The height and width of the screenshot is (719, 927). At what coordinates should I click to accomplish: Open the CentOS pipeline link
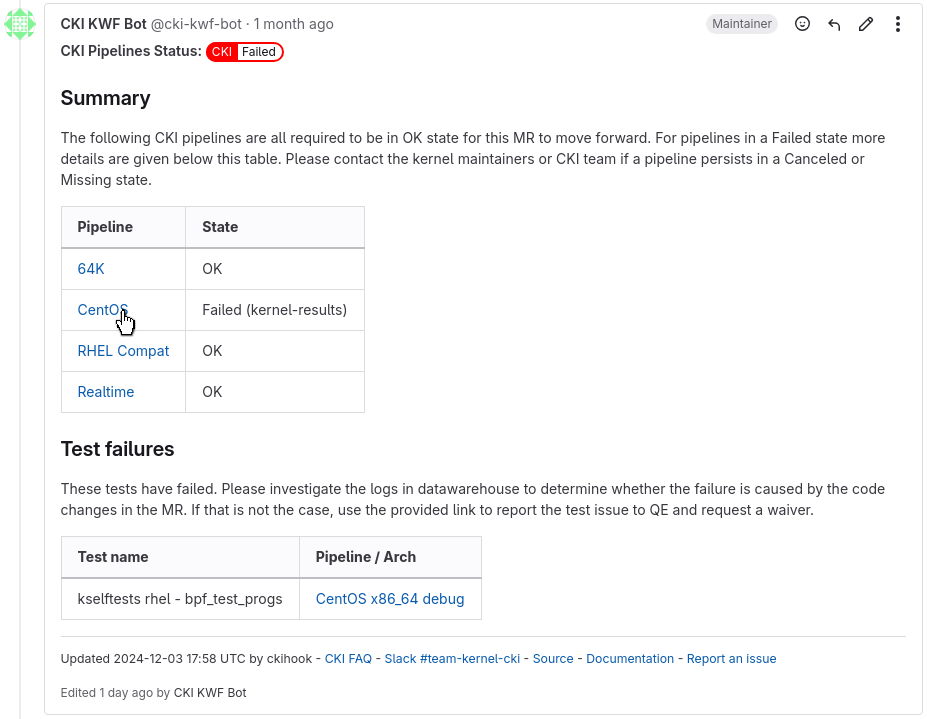(x=101, y=310)
